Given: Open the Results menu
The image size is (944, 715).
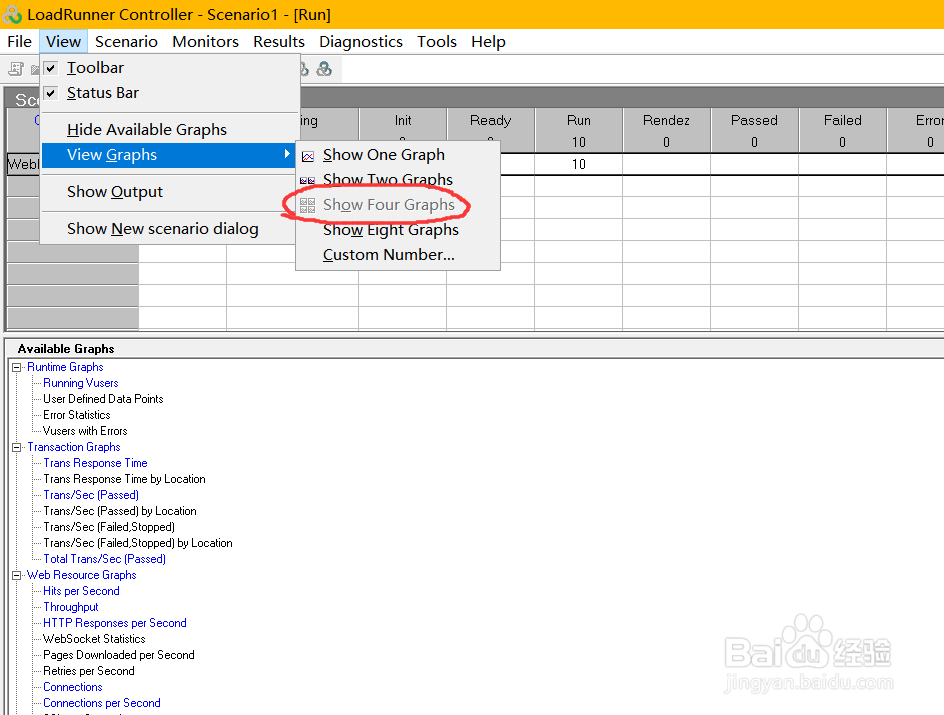Looking at the screenshot, I should click(279, 42).
